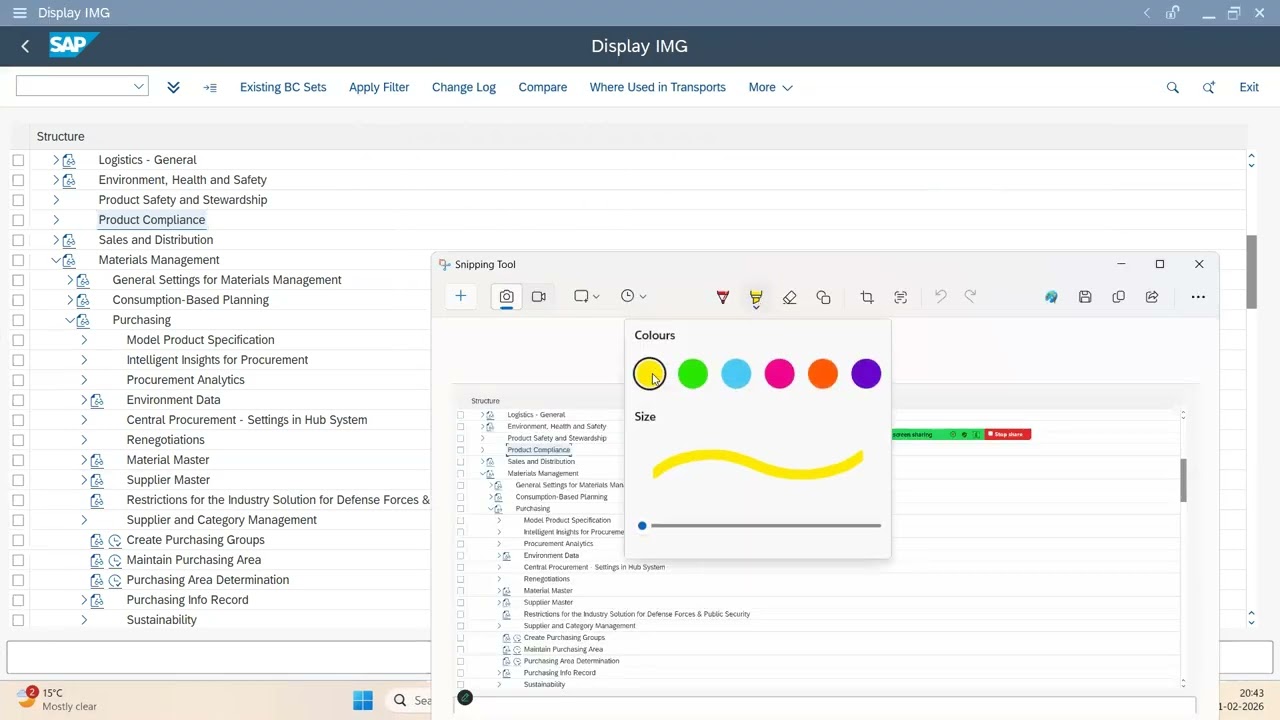Screen dimensions: 1280x720
Task: Open weather widget on taskbar
Action: pyautogui.click(x=57, y=699)
